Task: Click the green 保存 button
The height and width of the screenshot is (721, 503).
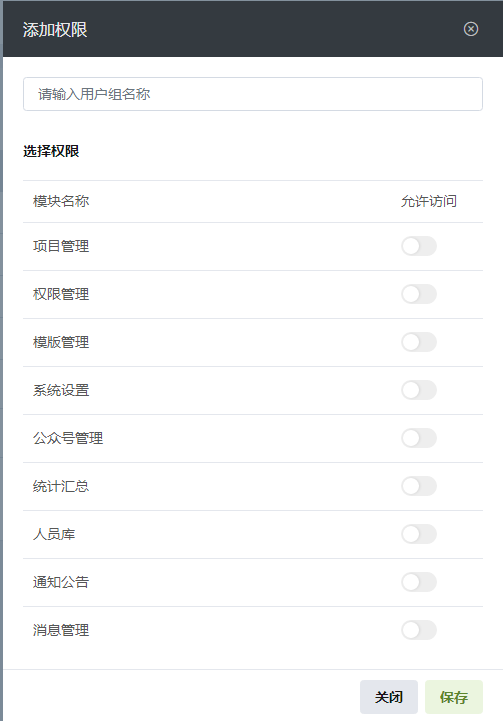Action: (x=454, y=697)
